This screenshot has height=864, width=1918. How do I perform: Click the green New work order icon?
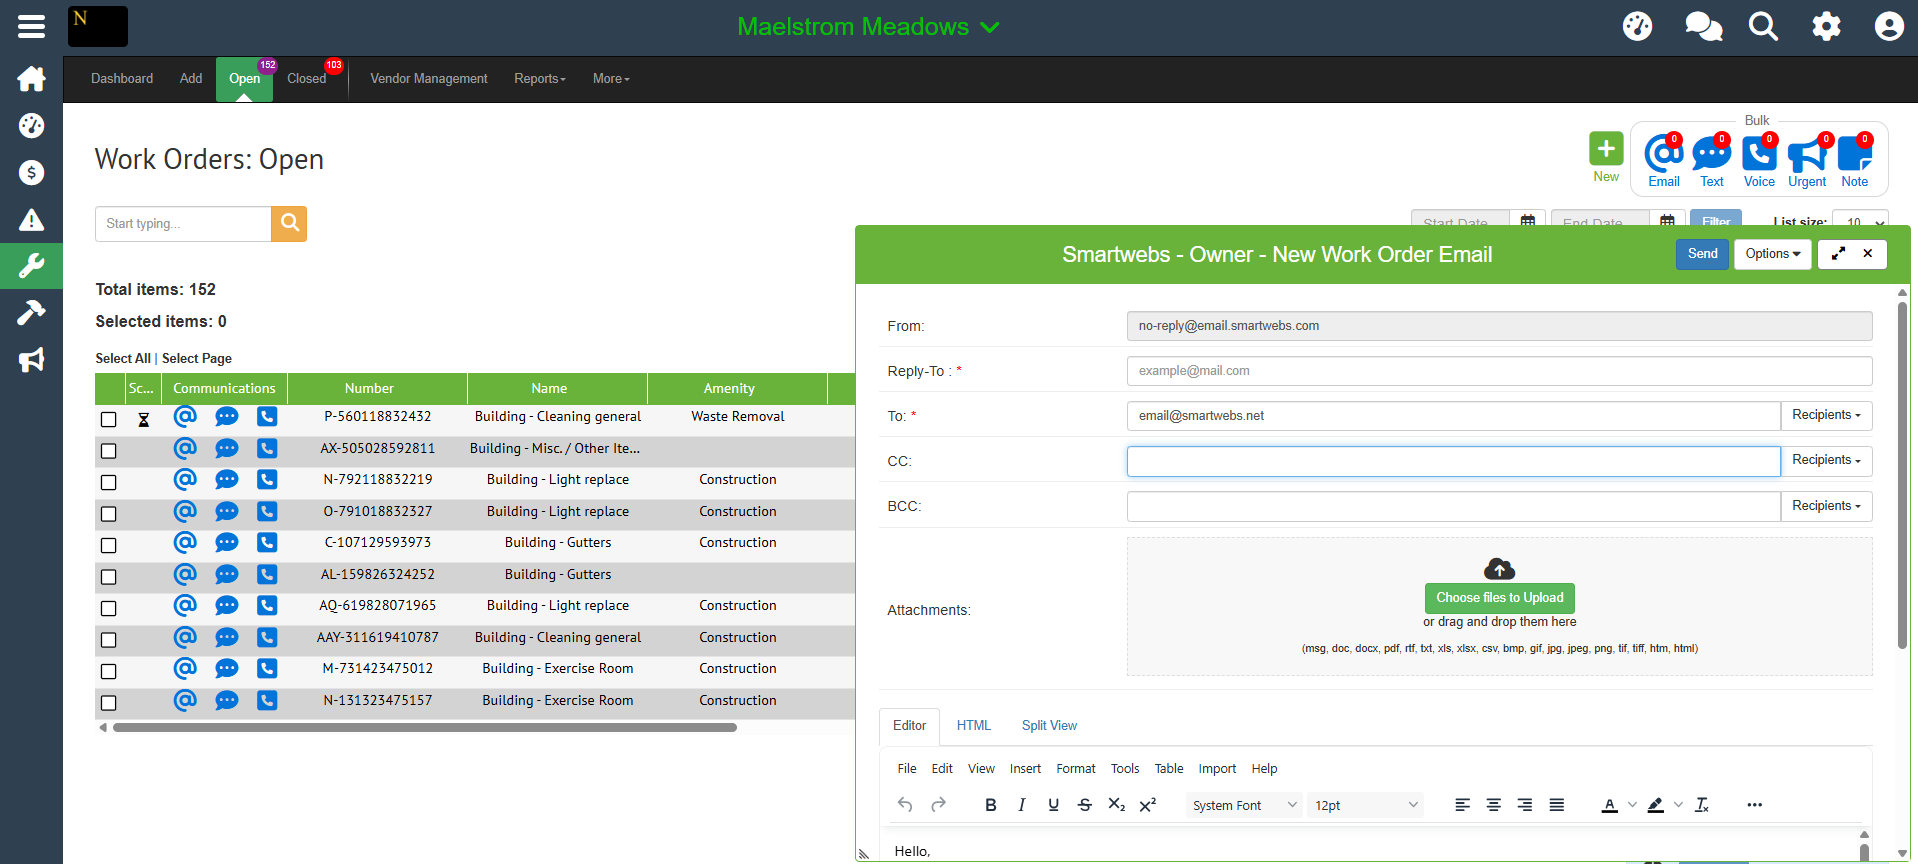1606,149
